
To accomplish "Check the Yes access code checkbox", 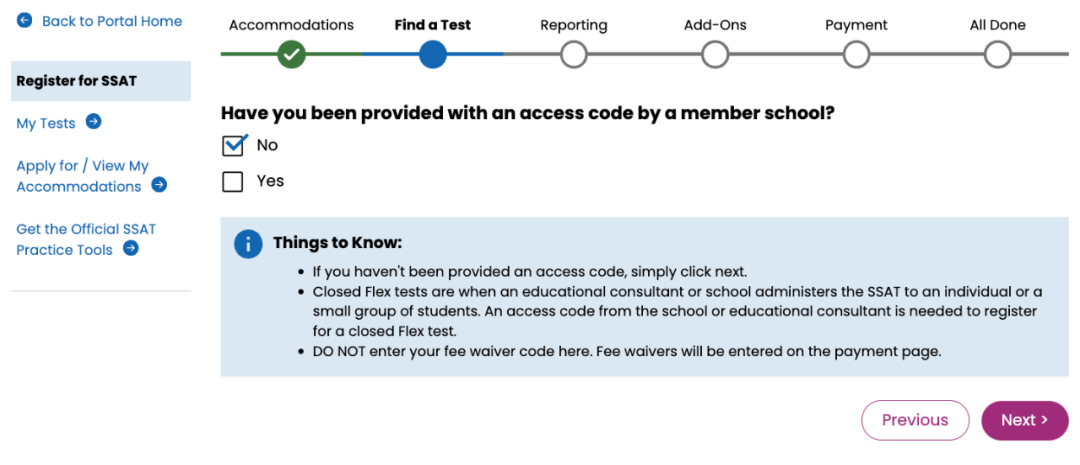I will [x=233, y=182].
